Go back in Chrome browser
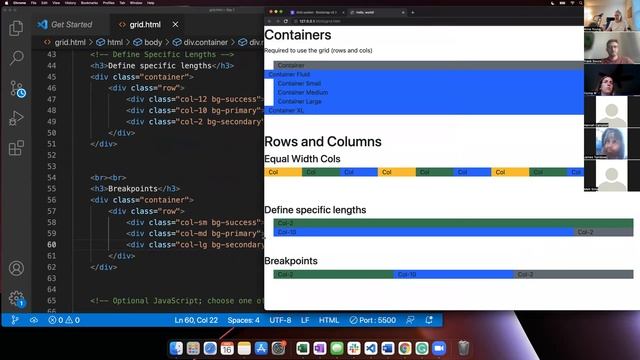The image size is (640, 360). [269, 21]
